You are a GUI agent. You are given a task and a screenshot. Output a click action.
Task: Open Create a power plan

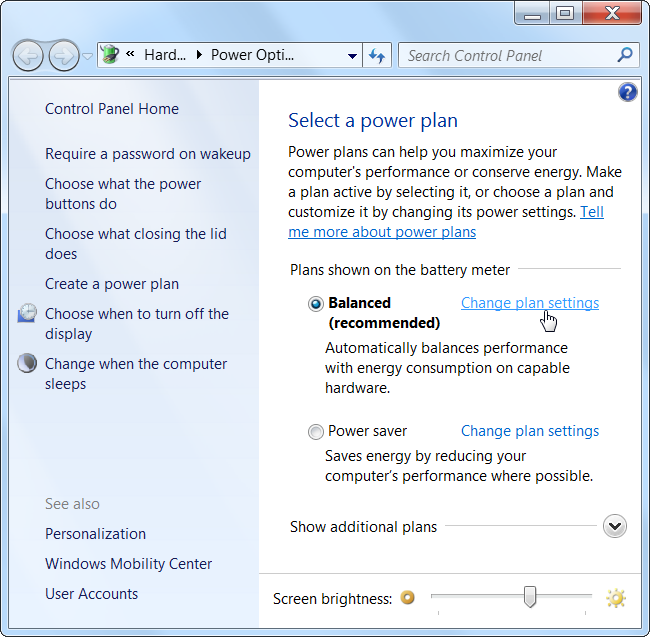point(112,284)
